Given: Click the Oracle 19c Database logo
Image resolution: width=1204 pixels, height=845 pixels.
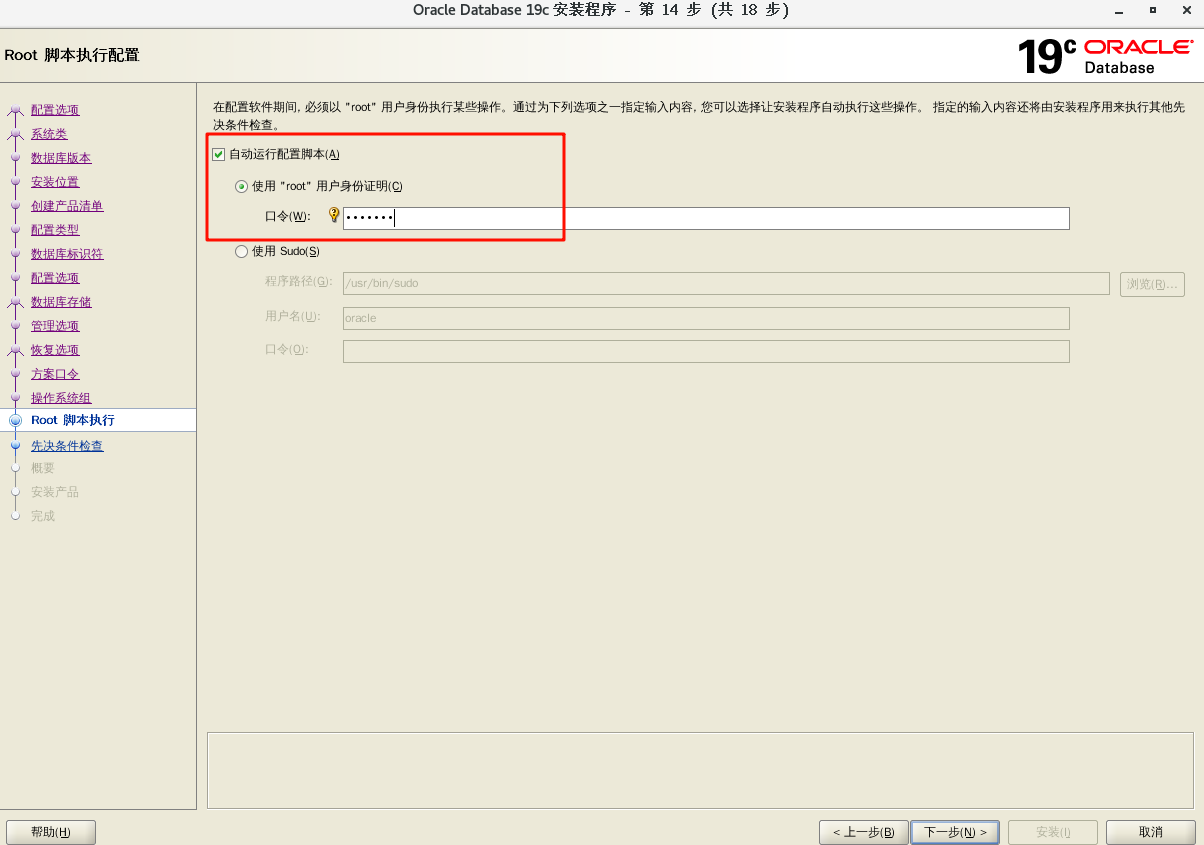Looking at the screenshot, I should [x=1104, y=56].
